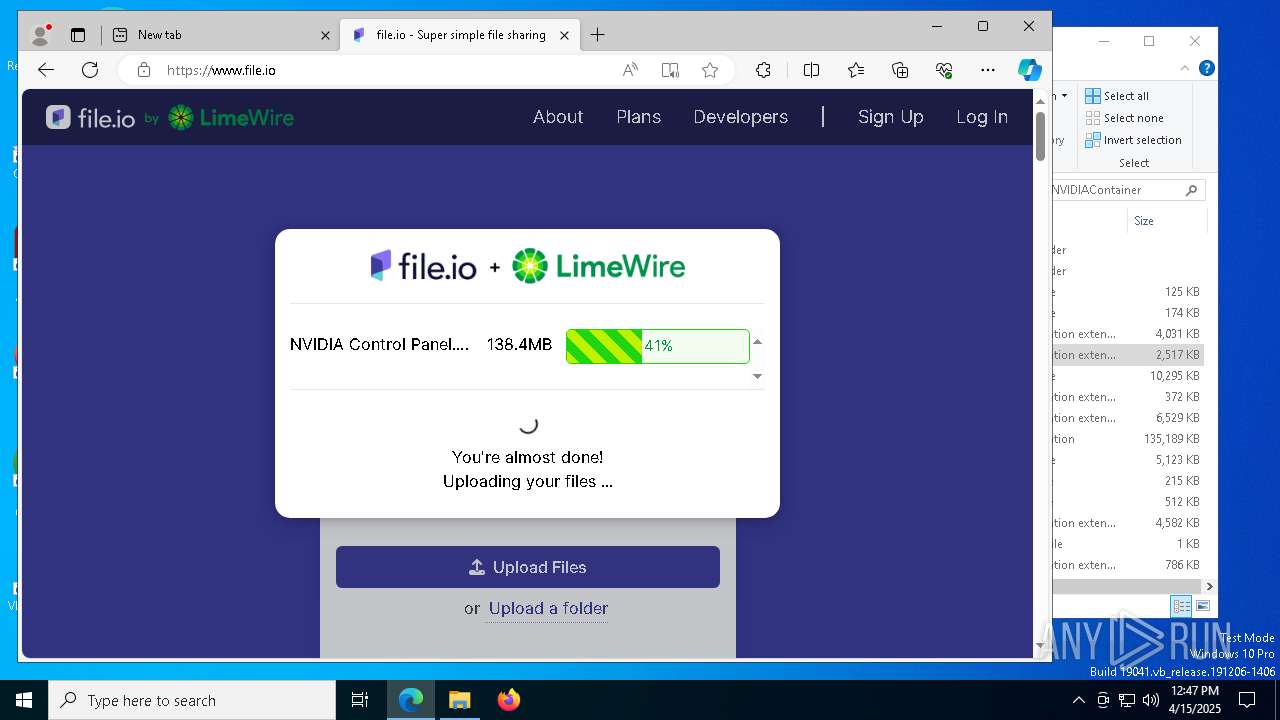The image size is (1280, 720).
Task: Launch Copilot sidebar icon
Action: pos(1030,70)
